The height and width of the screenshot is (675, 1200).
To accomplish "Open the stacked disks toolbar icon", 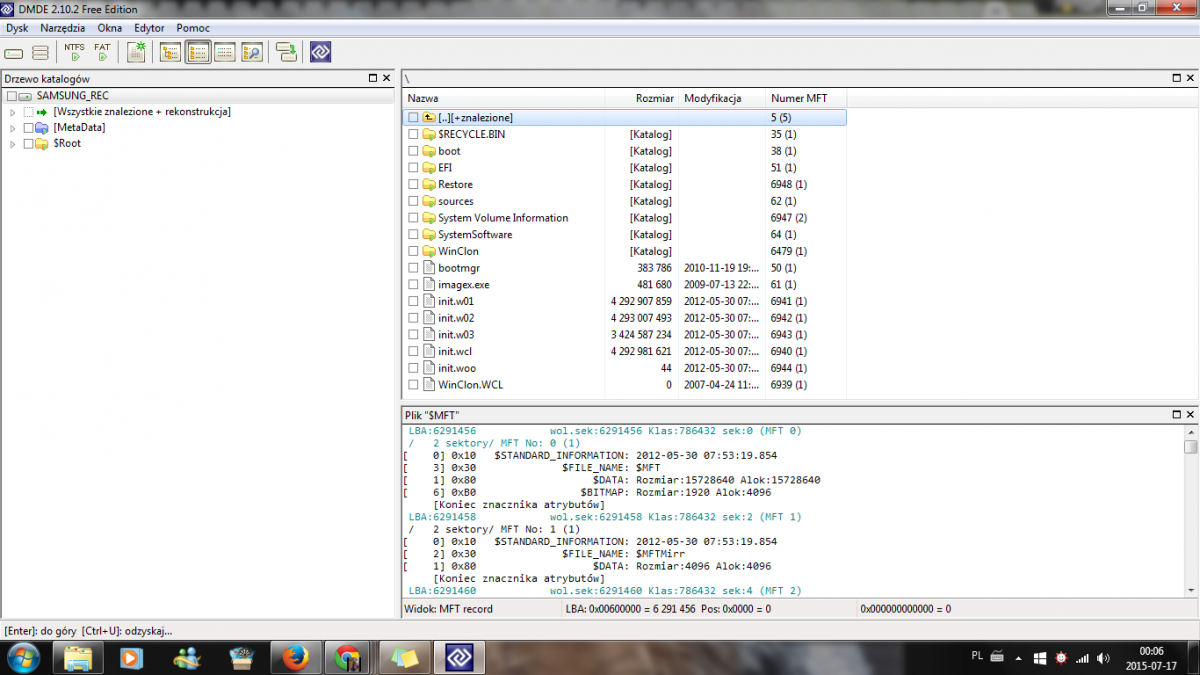I will pyautogui.click(x=40, y=52).
